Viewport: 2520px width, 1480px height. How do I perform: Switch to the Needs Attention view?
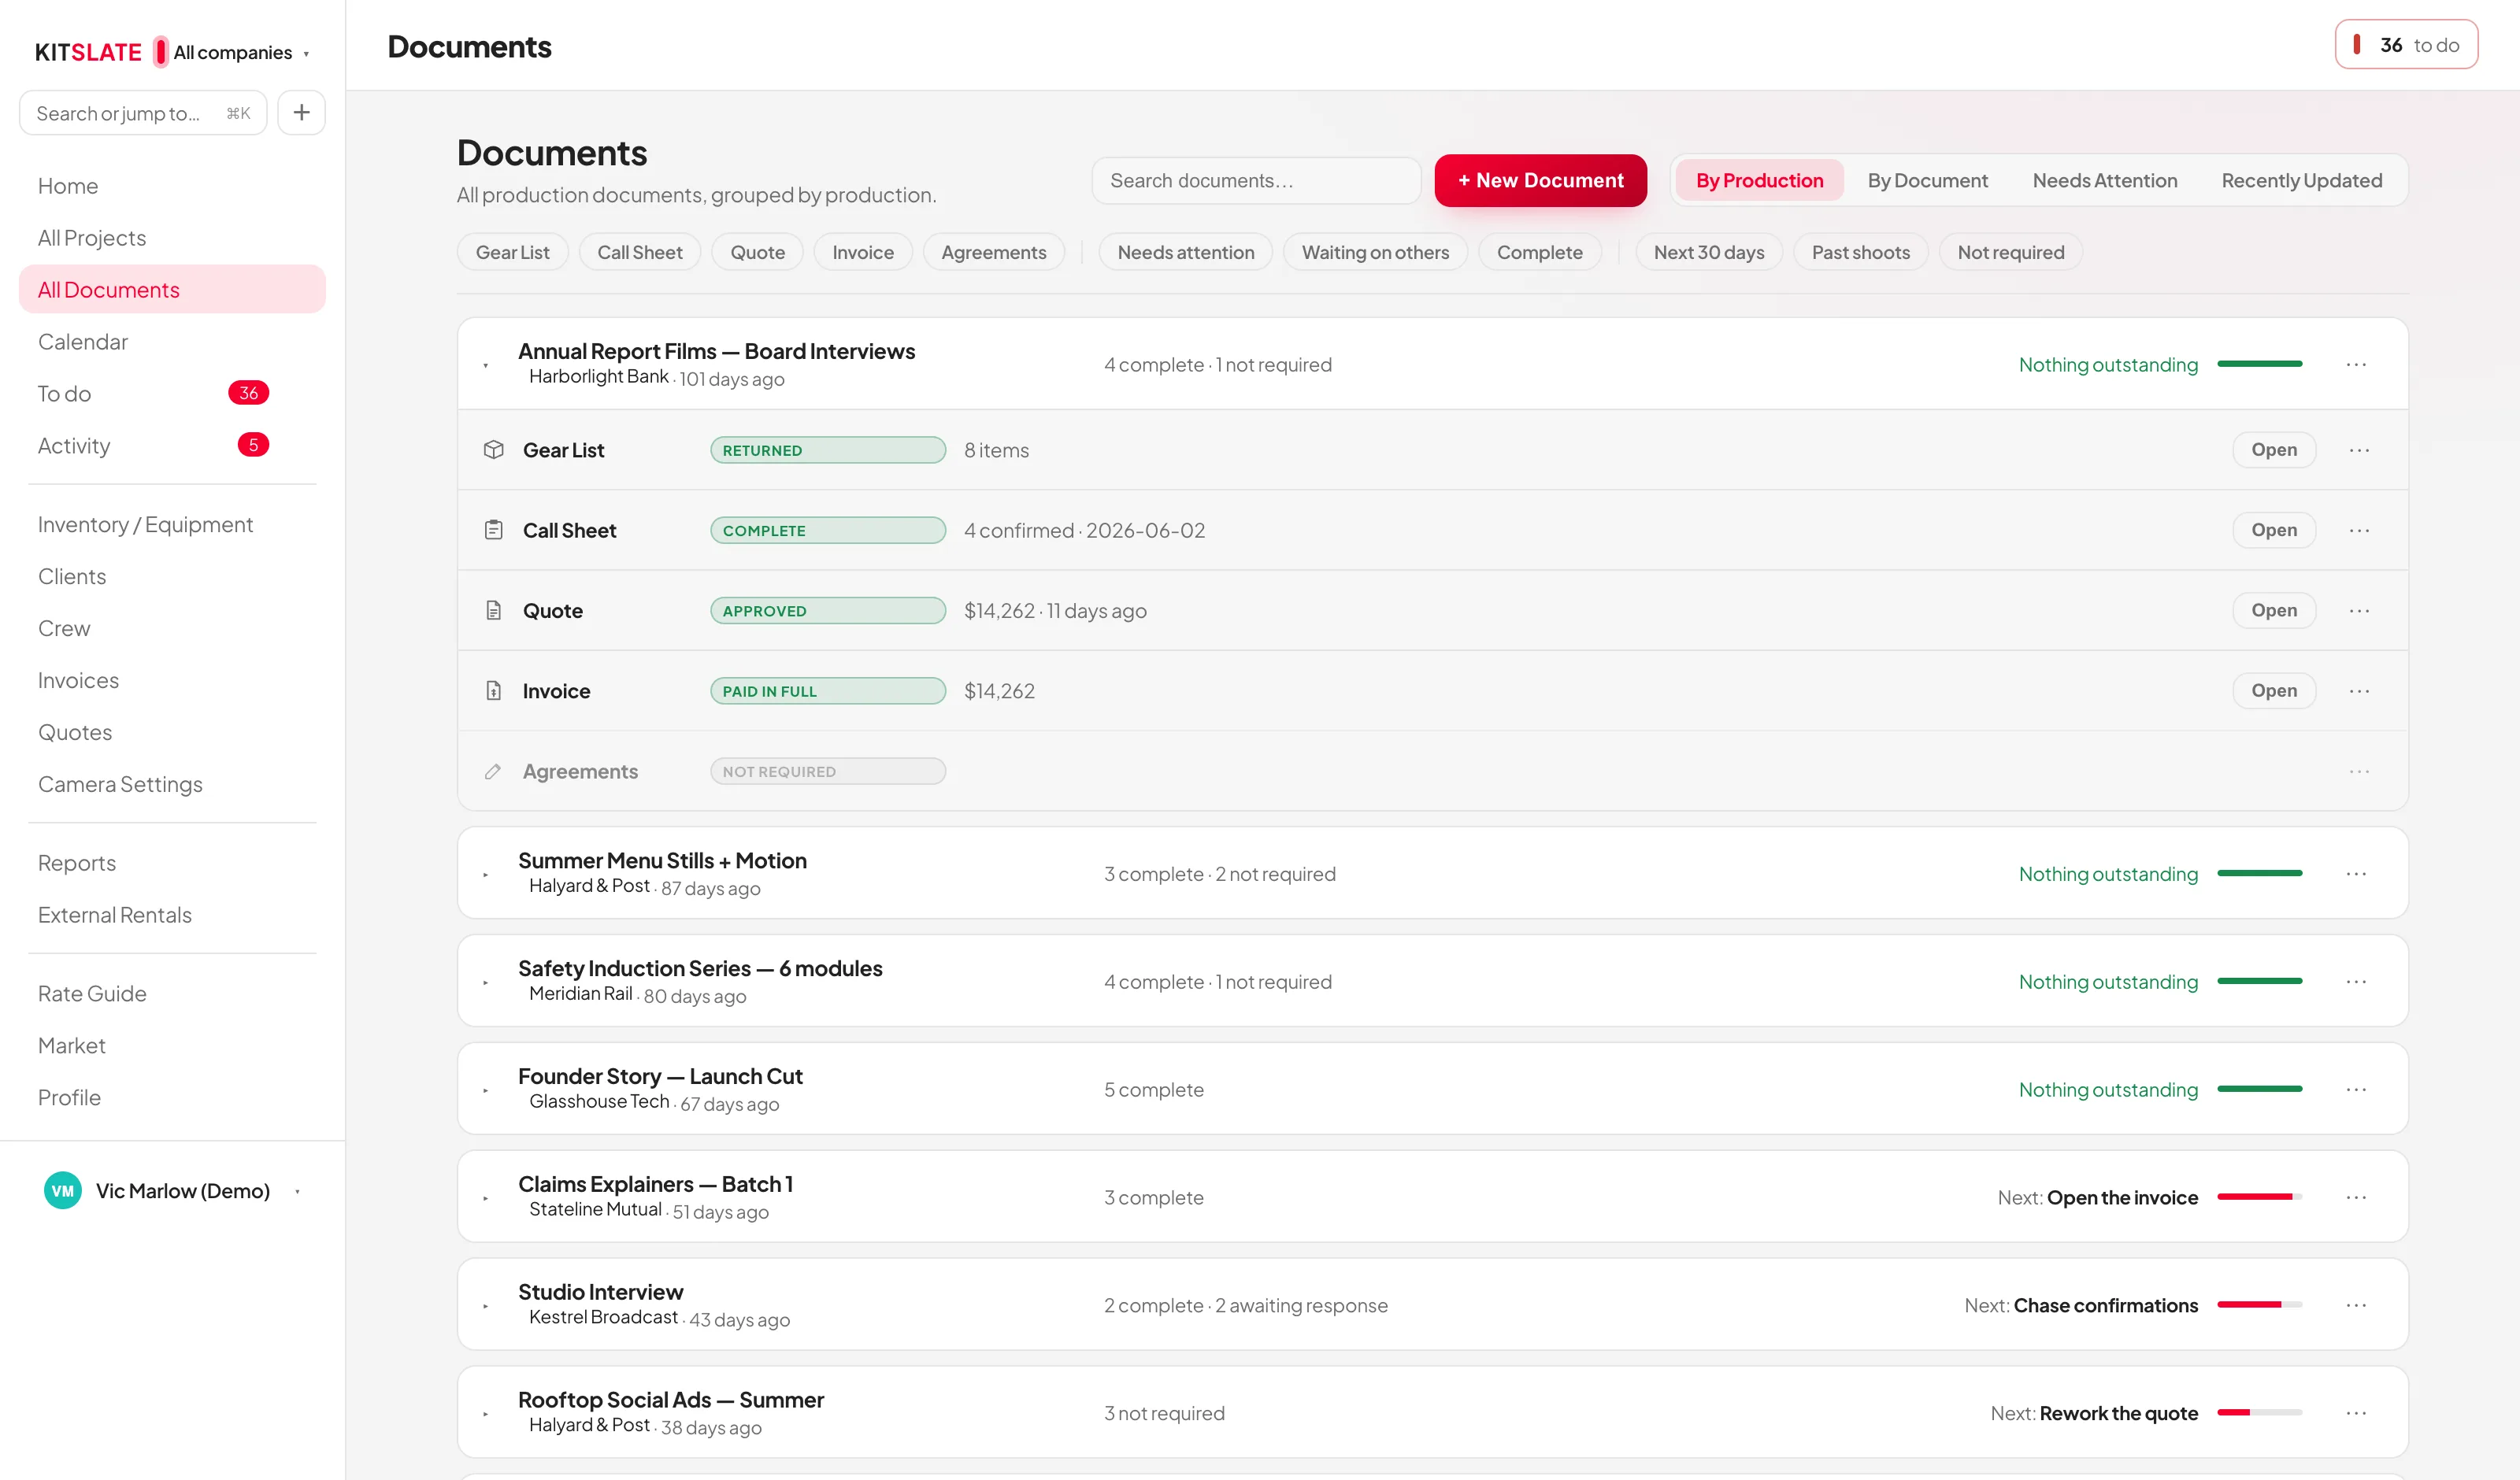pos(2104,180)
